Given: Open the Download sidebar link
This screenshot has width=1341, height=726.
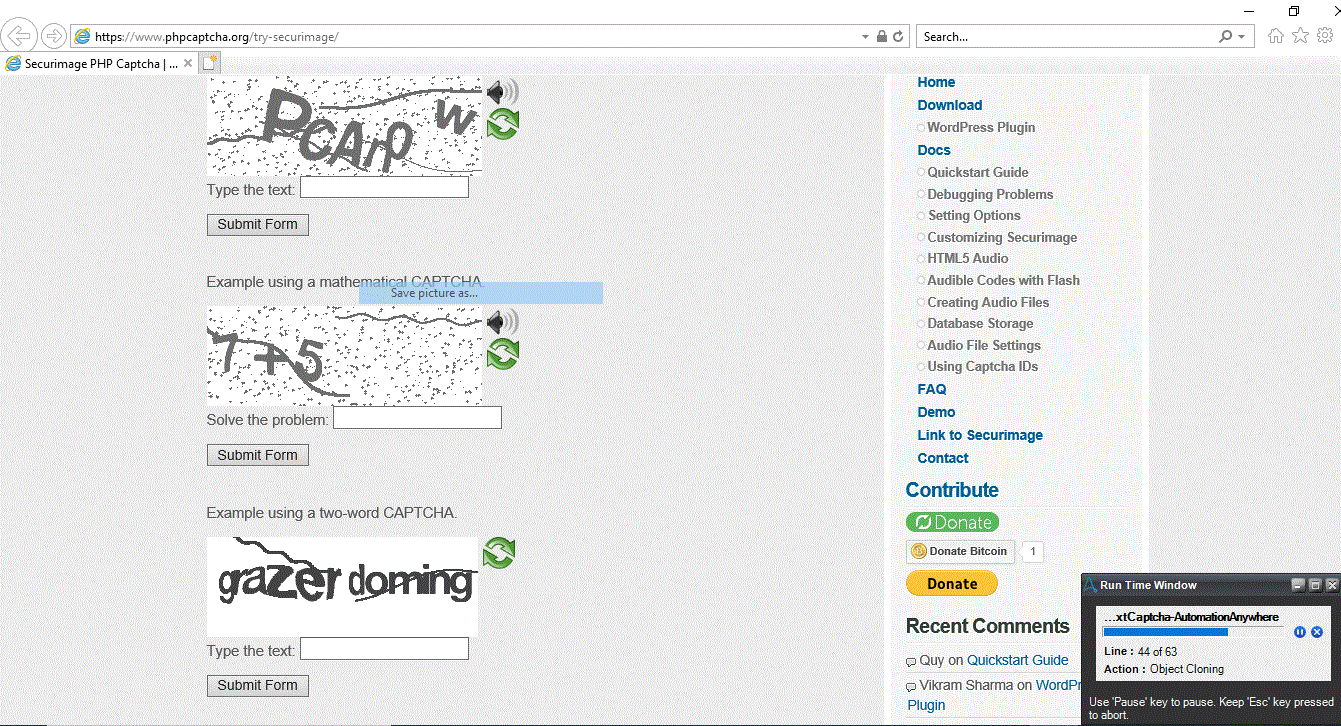Looking at the screenshot, I should click(x=950, y=105).
